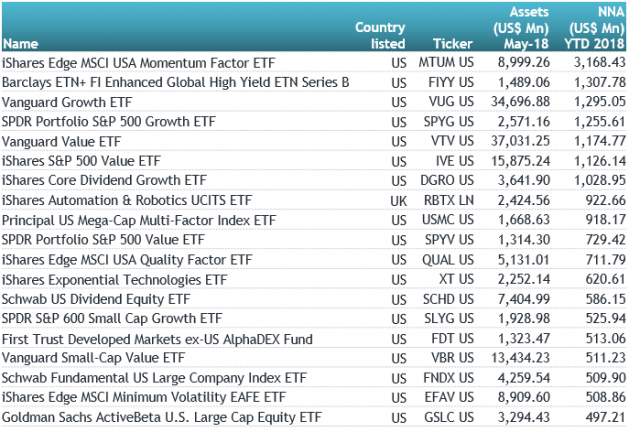
Task: Click the Name column header
Action: click(20, 44)
